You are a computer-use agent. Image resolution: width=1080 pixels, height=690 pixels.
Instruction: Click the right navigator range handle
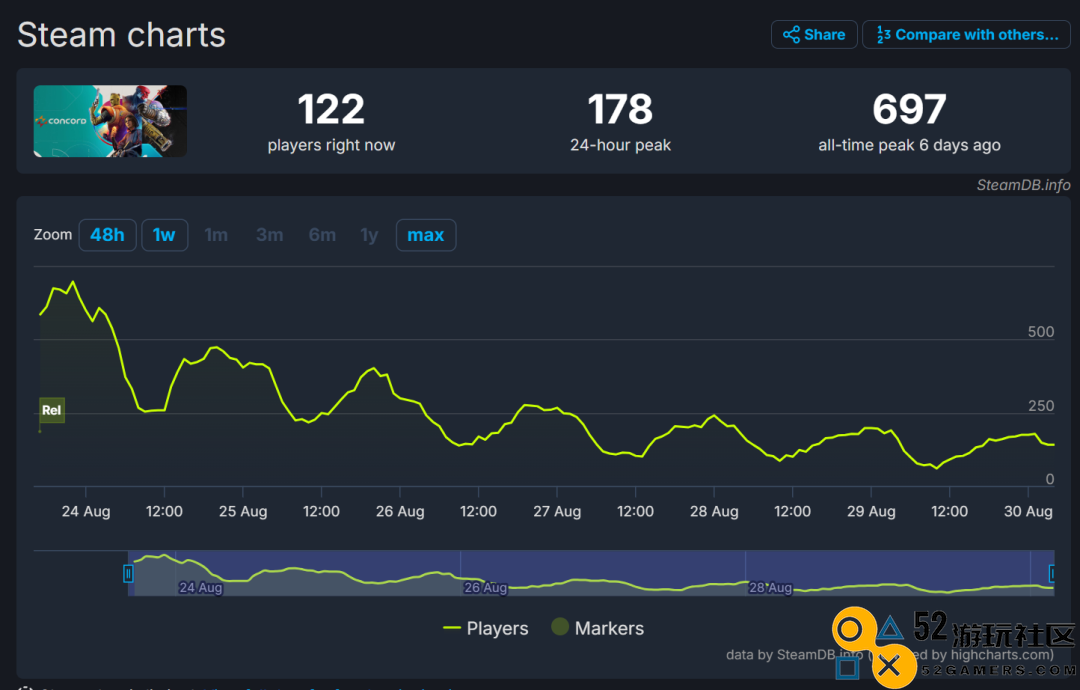(1052, 573)
